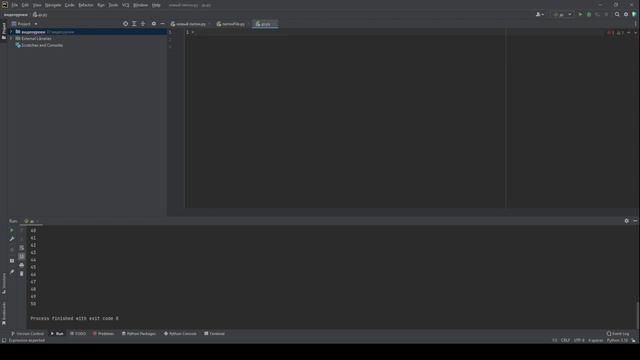Screen dimensions: 640x360
Task: Click the JetBrains shield icon at the far top right
Action: (634, 14)
